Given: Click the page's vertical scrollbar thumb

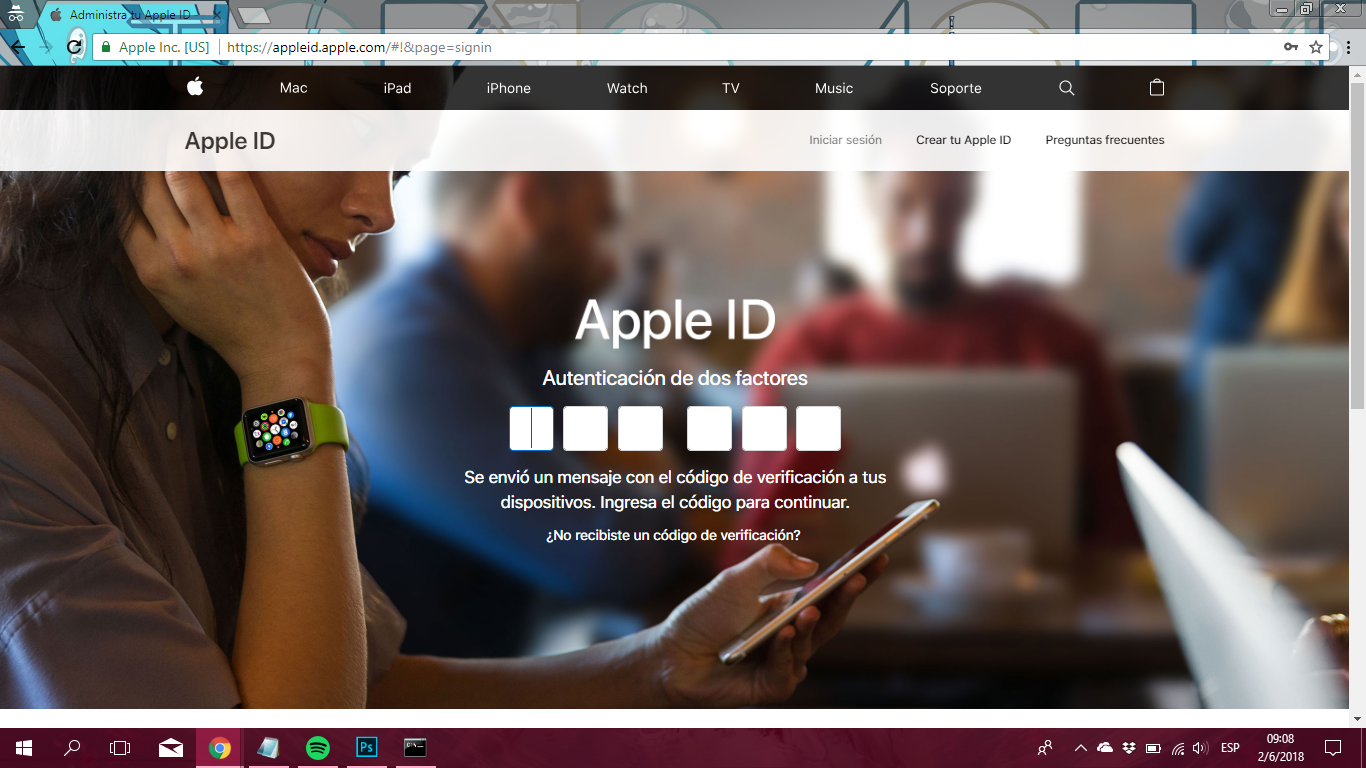Looking at the screenshot, I should [x=1357, y=245].
